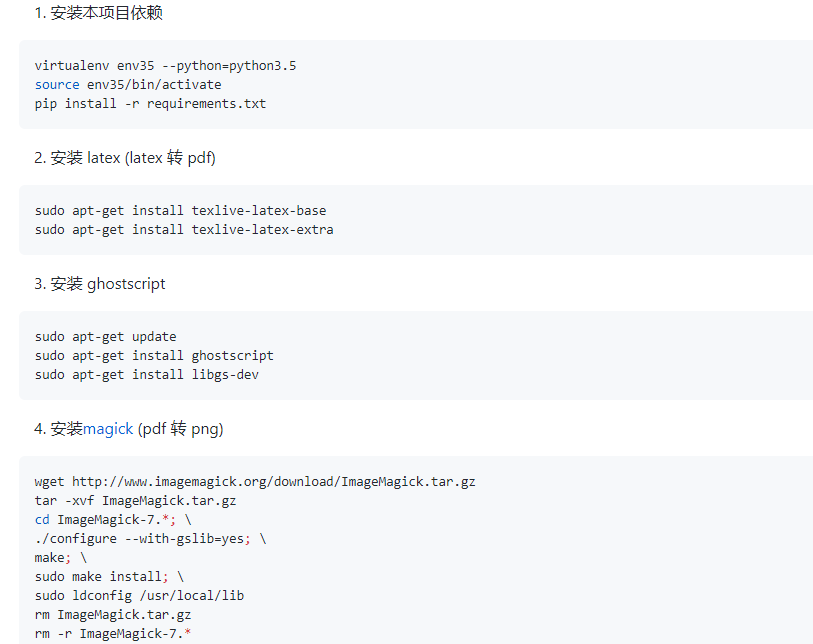
Task: Open the magick hyperlink in step 4
Action: 108,429
